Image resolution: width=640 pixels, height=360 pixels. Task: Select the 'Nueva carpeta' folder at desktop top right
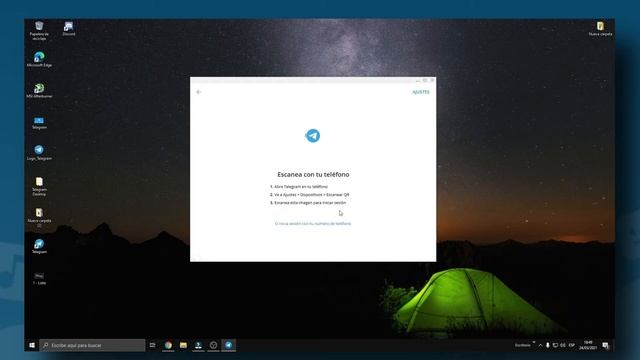click(x=600, y=29)
